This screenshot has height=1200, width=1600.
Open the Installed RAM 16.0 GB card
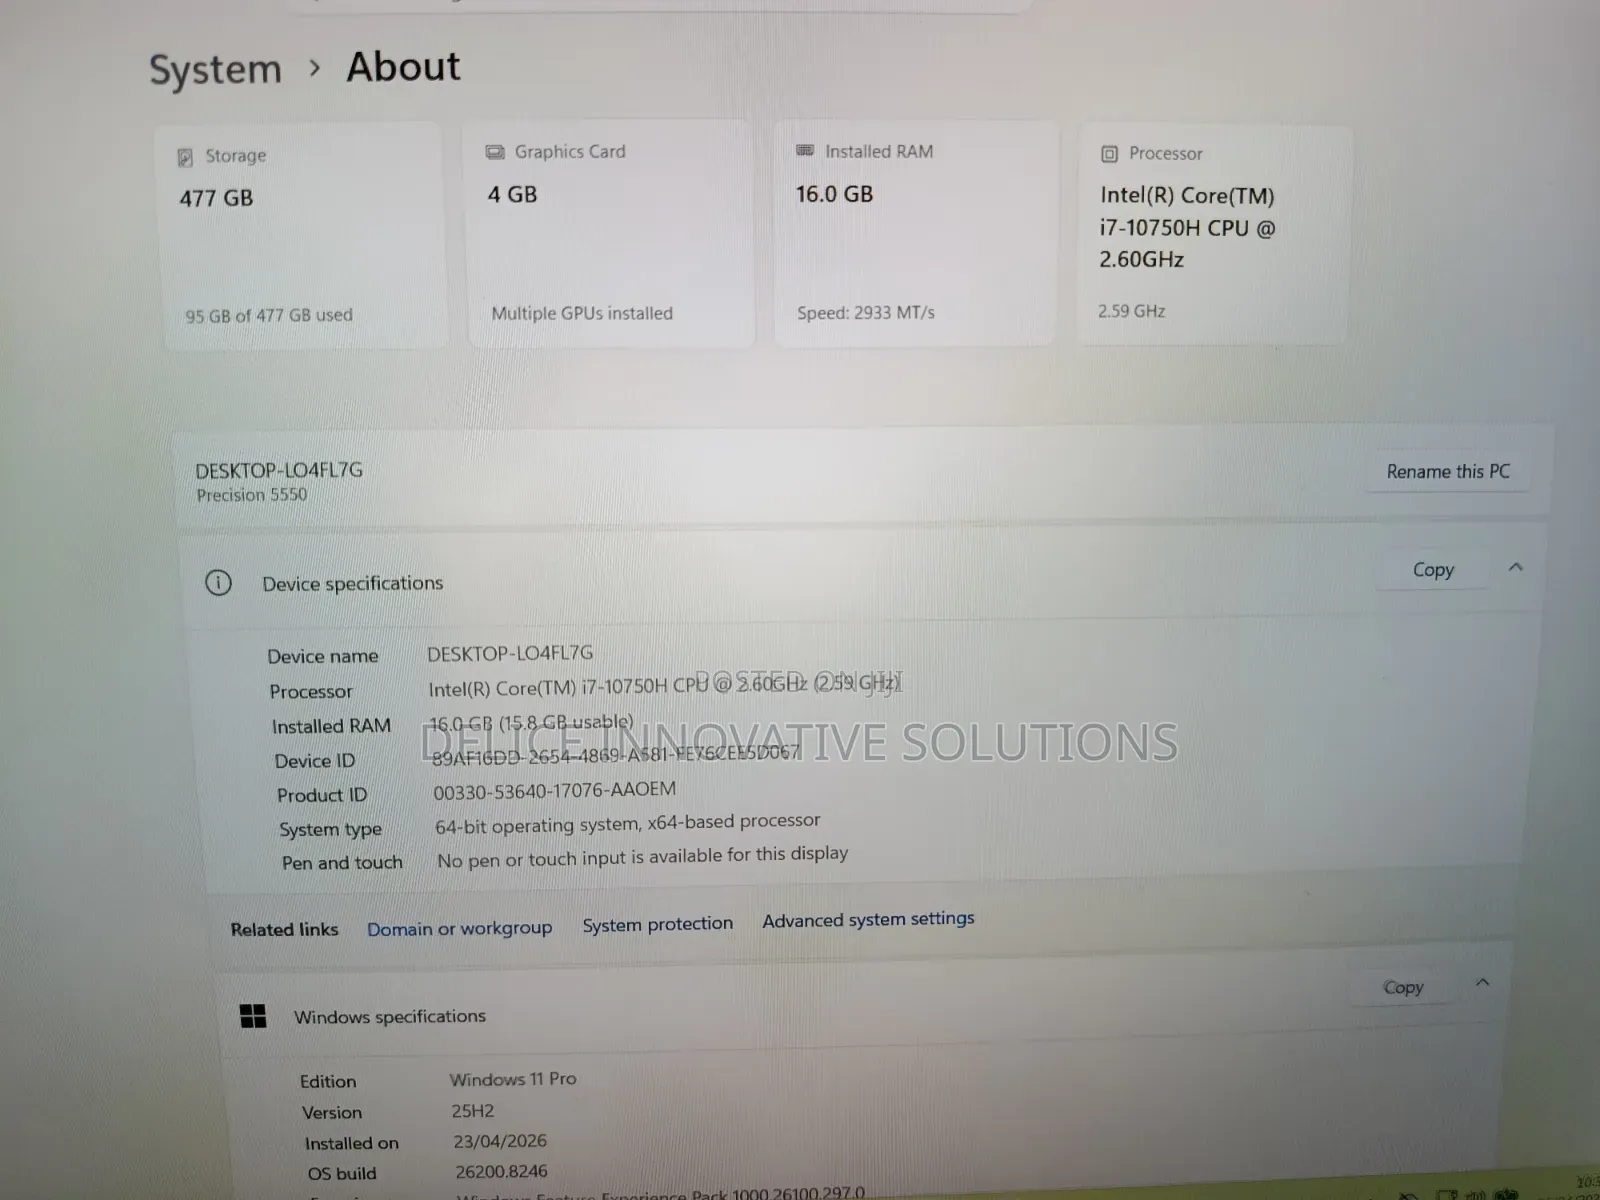917,233
